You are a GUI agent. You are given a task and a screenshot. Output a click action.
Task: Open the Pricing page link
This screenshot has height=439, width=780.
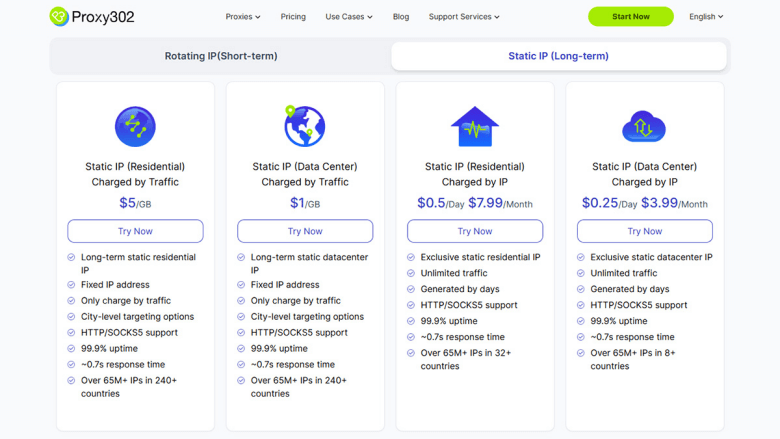point(293,17)
